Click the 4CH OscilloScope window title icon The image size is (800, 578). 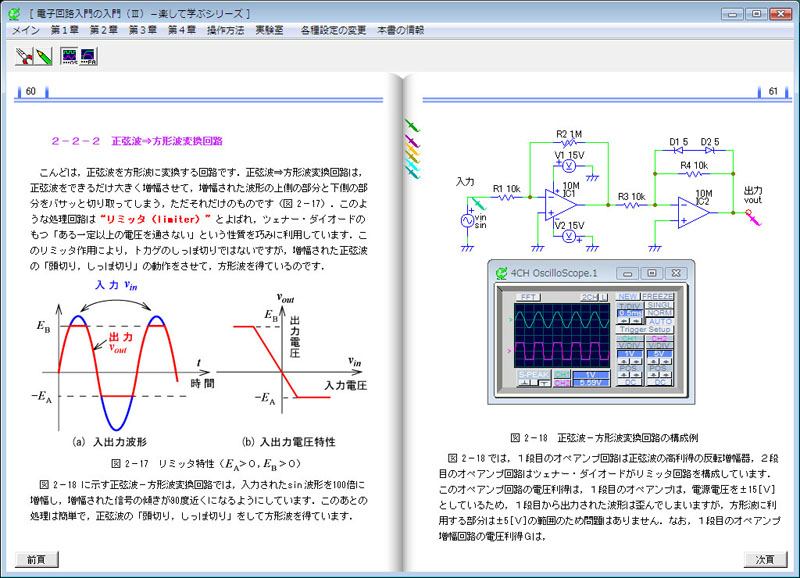[x=502, y=273]
